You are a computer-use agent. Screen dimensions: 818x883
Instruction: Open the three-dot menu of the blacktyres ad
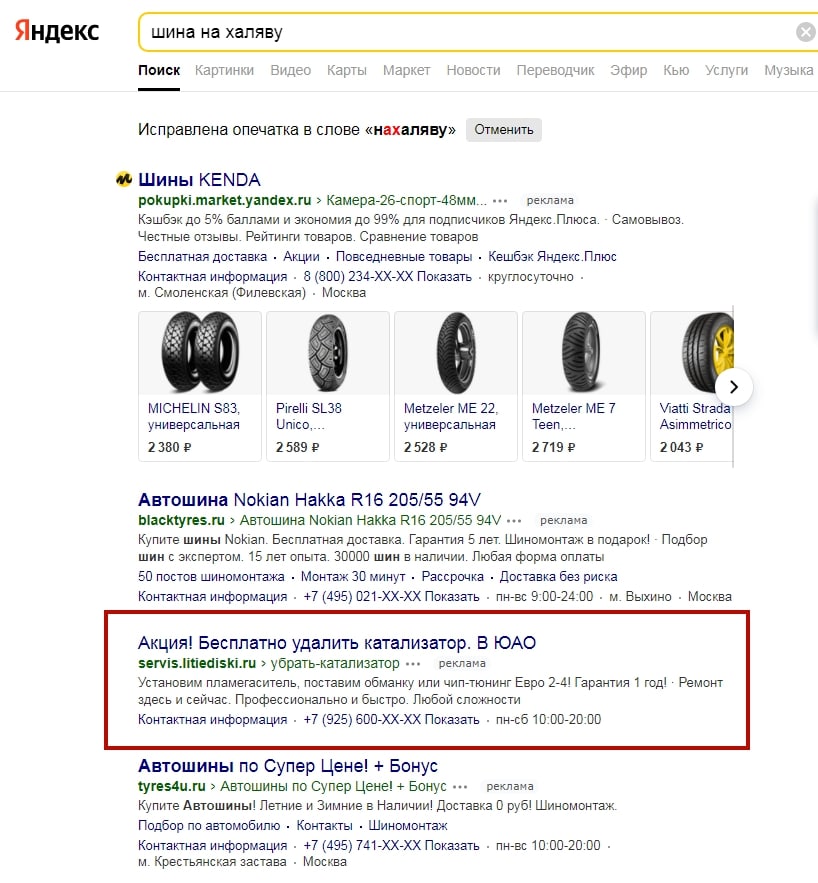[513, 520]
